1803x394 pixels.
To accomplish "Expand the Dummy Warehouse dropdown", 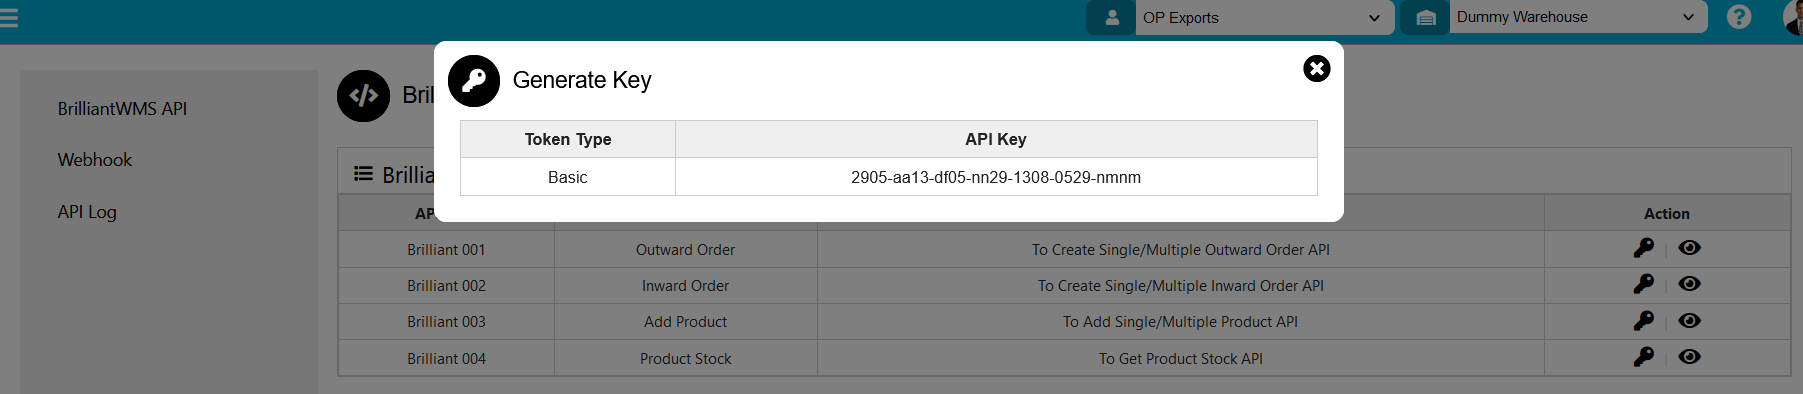I will (x=1579, y=17).
